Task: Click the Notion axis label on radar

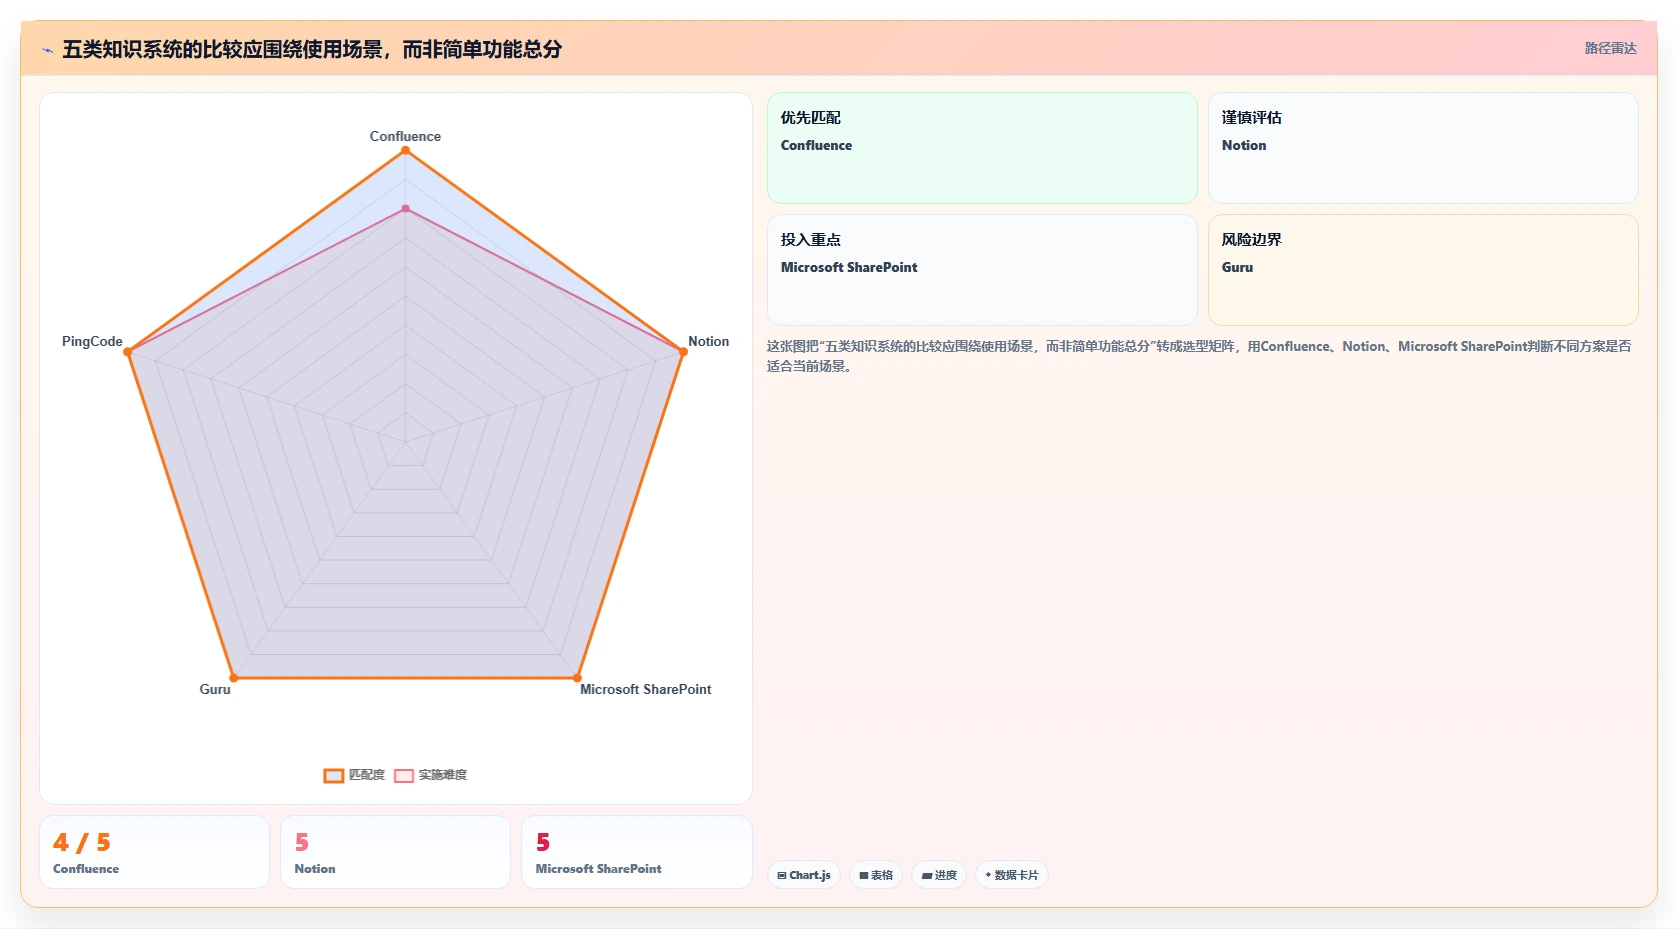Action: point(708,341)
